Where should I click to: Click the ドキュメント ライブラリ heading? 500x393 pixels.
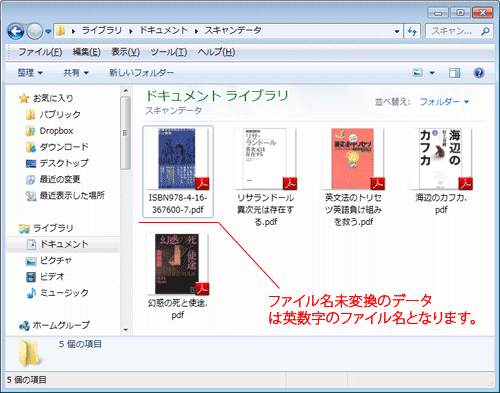pyautogui.click(x=217, y=96)
